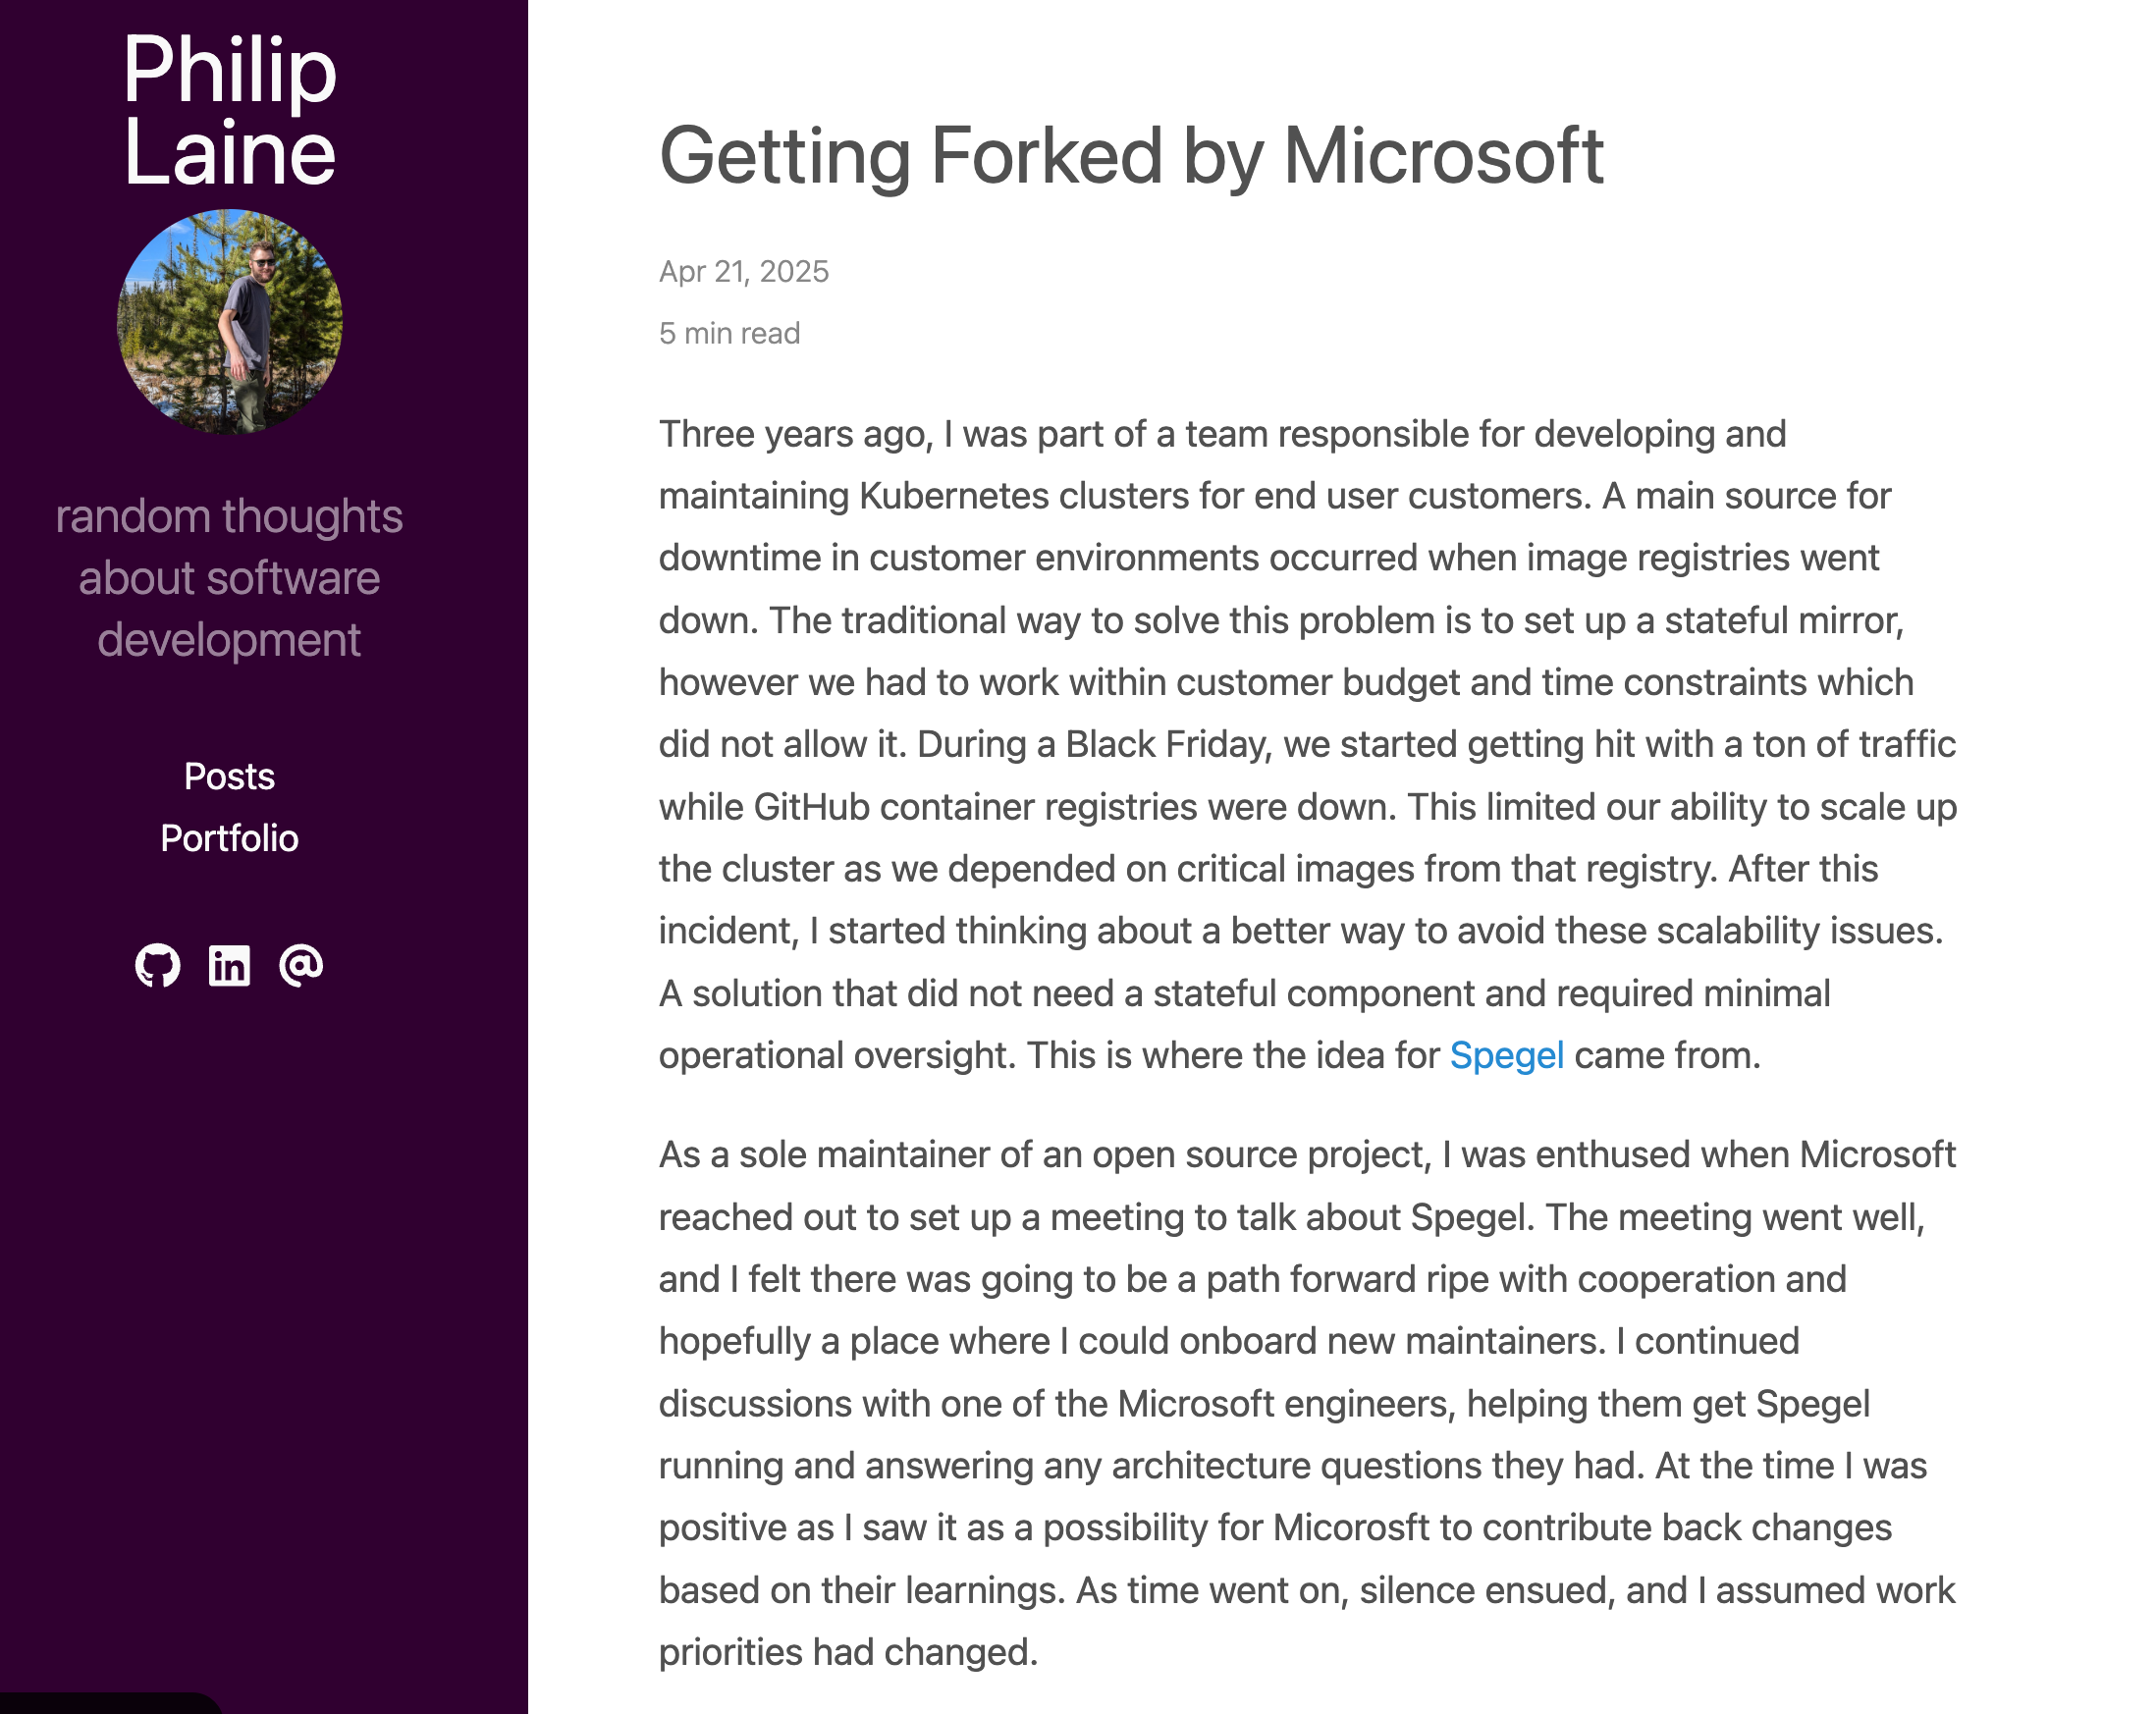Follow the Spegel hyperlink

[x=1506, y=1056]
